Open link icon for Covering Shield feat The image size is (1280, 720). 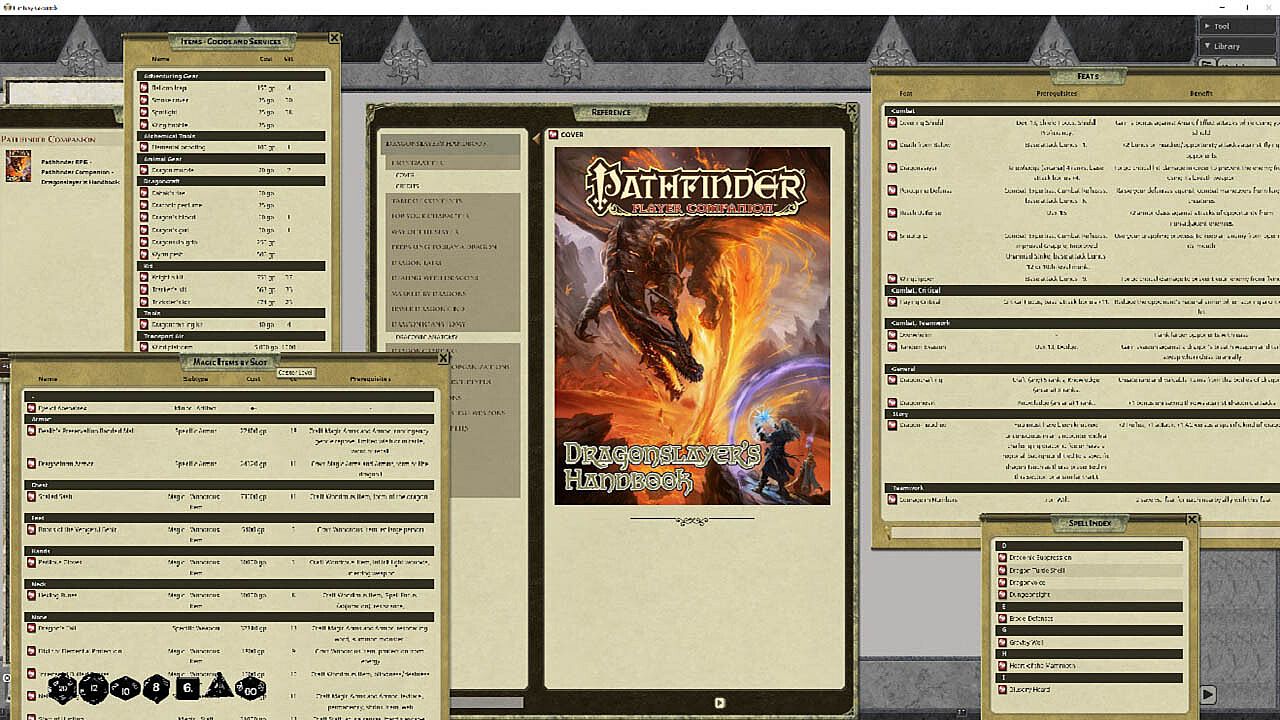(x=891, y=122)
